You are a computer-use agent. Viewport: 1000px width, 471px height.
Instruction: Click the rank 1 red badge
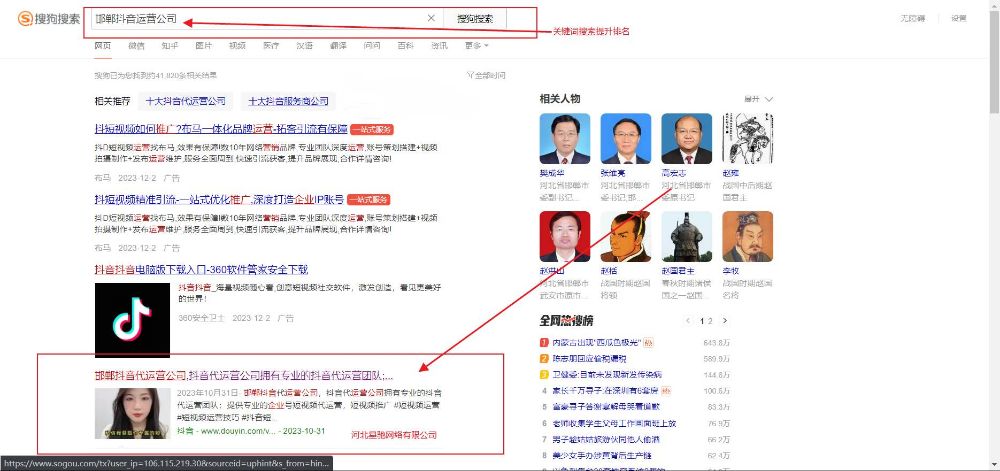click(544, 343)
